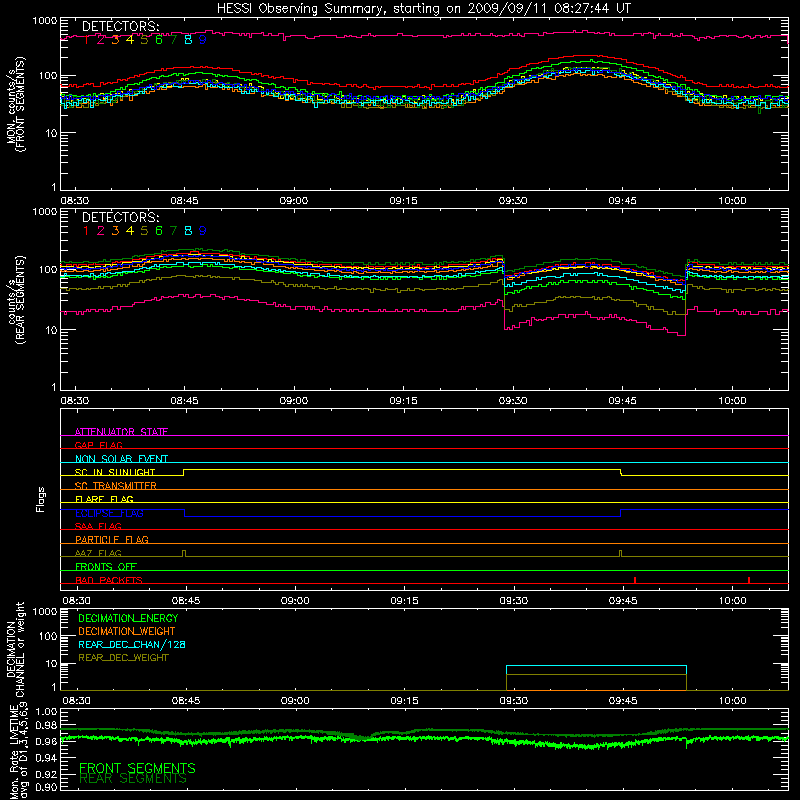Click '0.98' y-axis label of livetime panel
This screenshot has height=800, width=800.
46,726
